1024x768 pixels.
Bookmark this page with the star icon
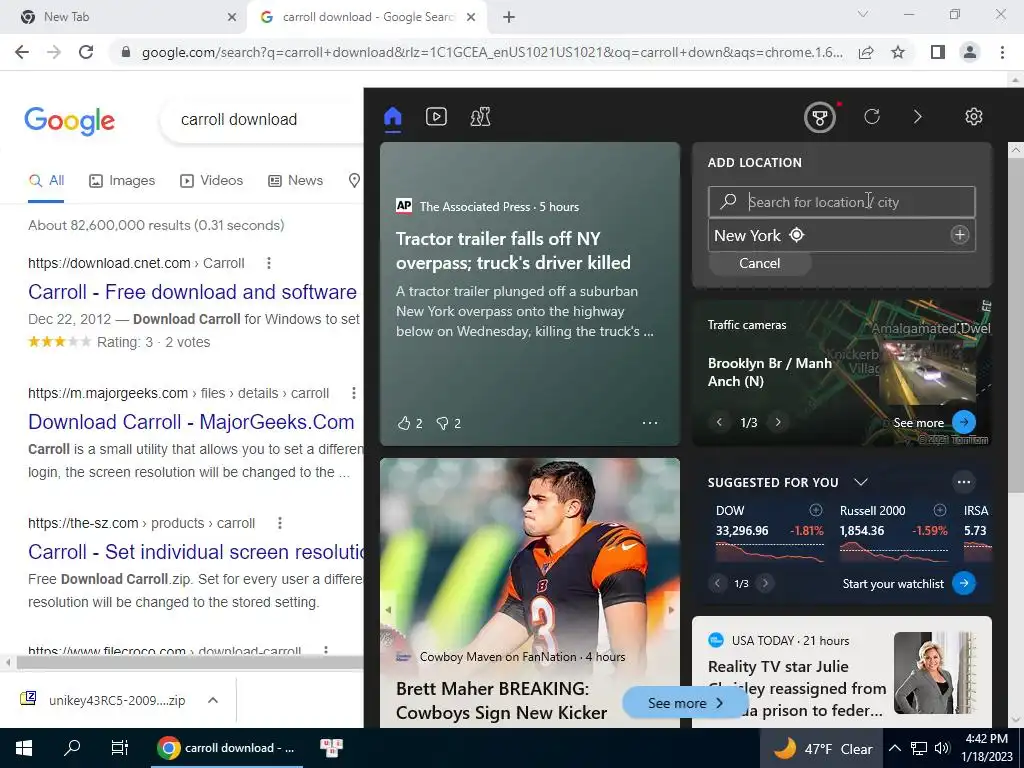[x=898, y=52]
